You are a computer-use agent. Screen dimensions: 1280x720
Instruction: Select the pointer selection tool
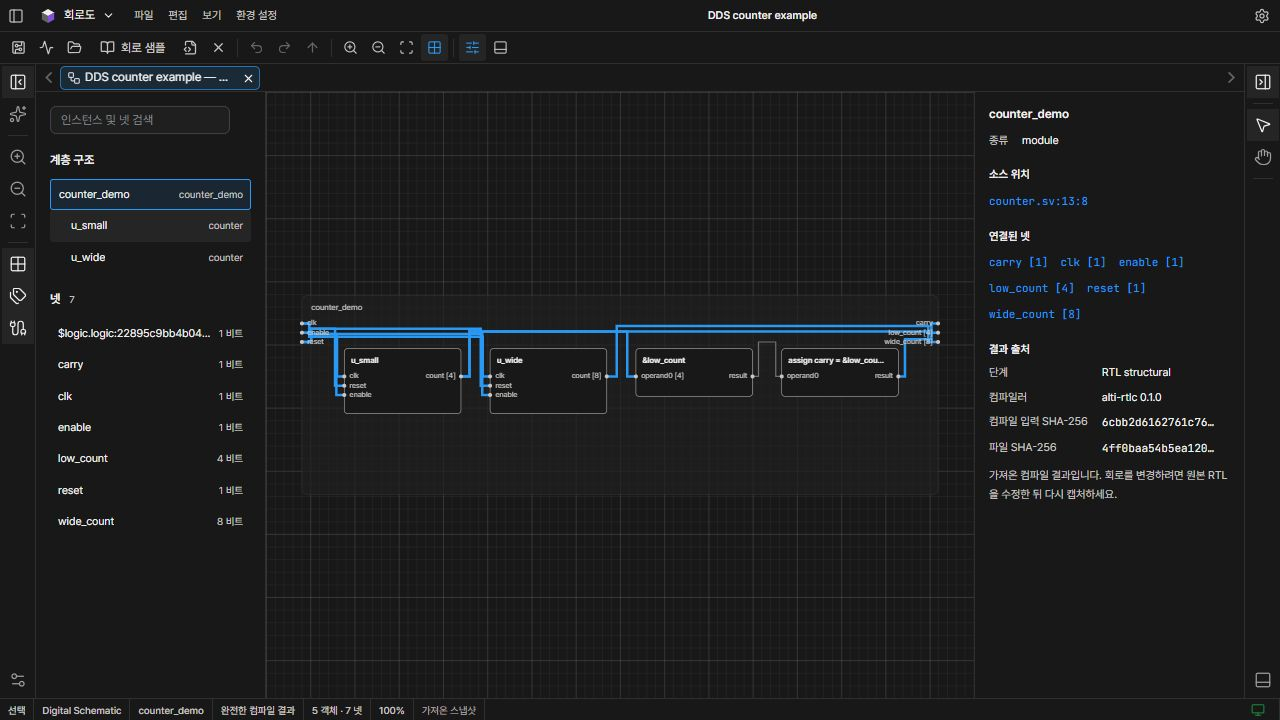(x=1263, y=125)
